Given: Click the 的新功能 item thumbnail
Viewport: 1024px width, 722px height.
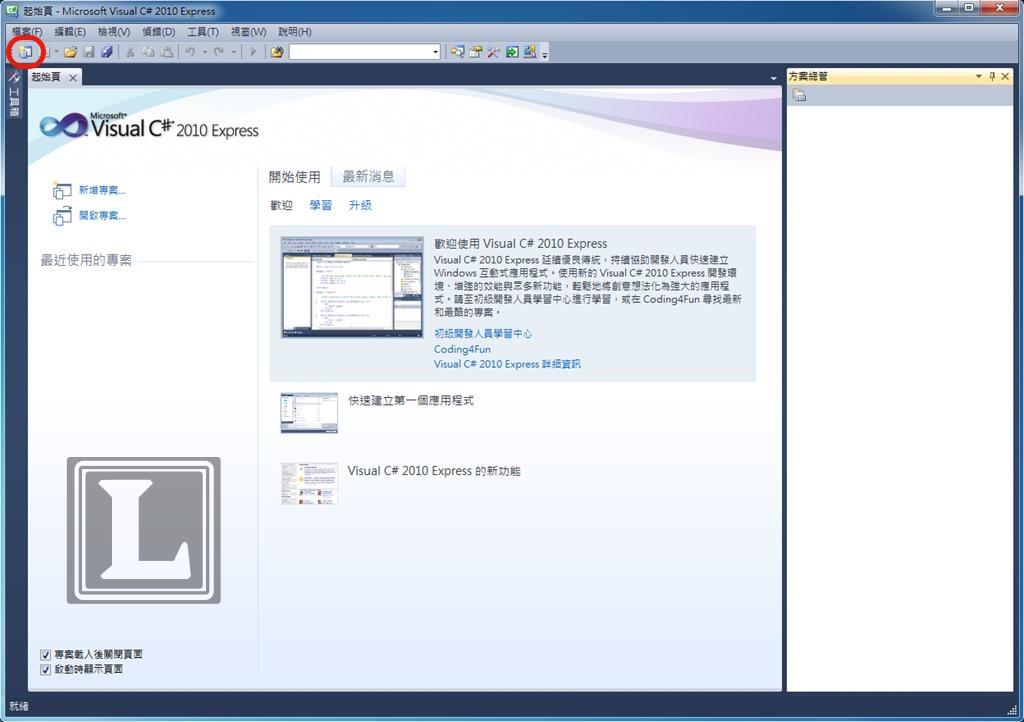Looking at the screenshot, I should [309, 484].
